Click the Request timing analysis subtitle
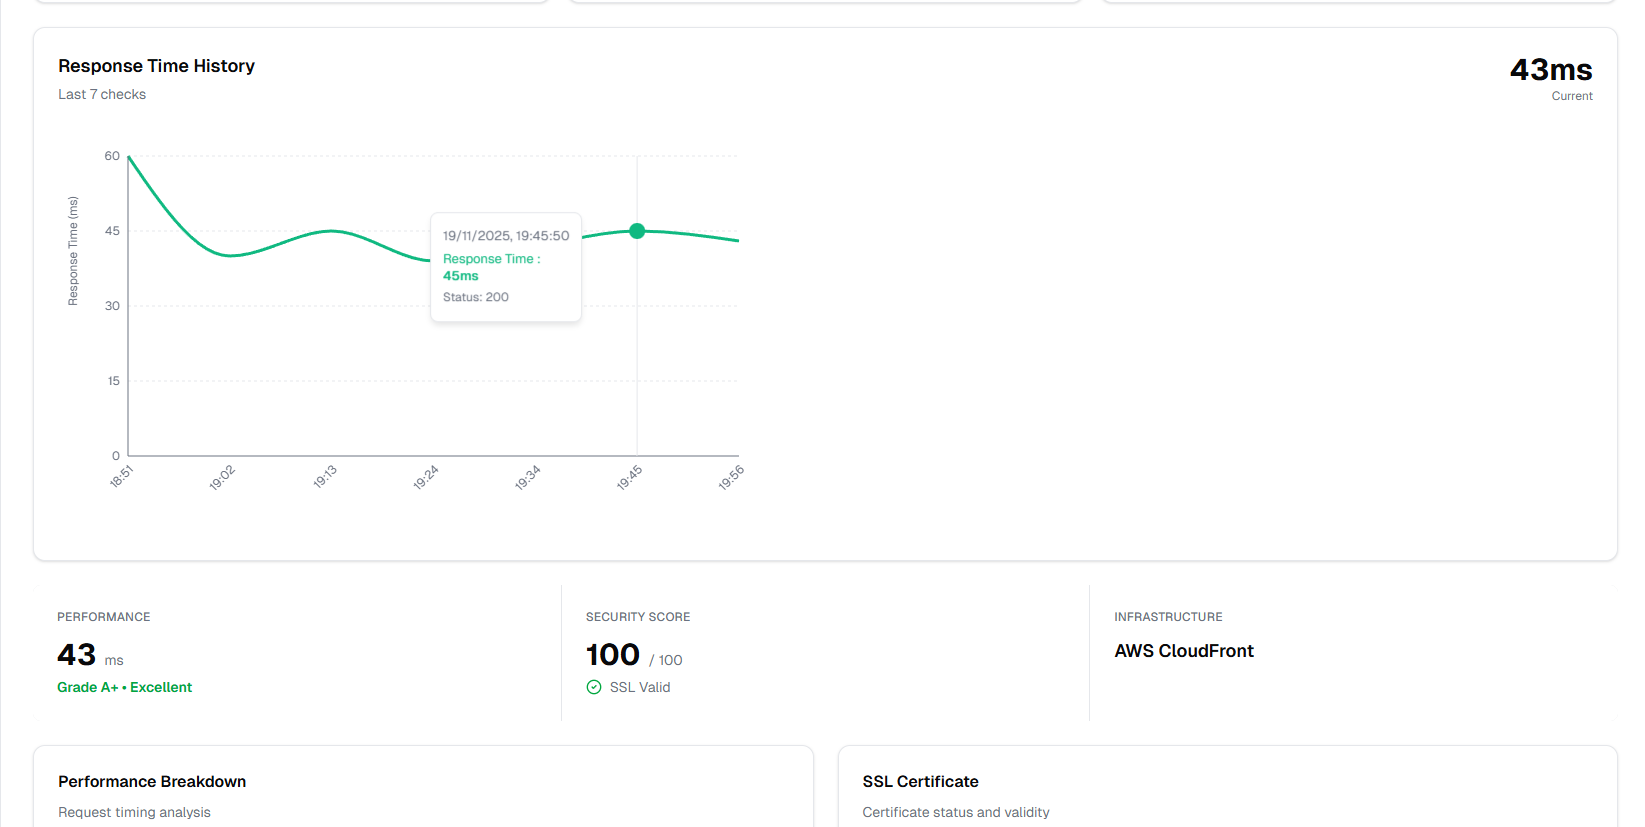1645x827 pixels. [x=134, y=812]
